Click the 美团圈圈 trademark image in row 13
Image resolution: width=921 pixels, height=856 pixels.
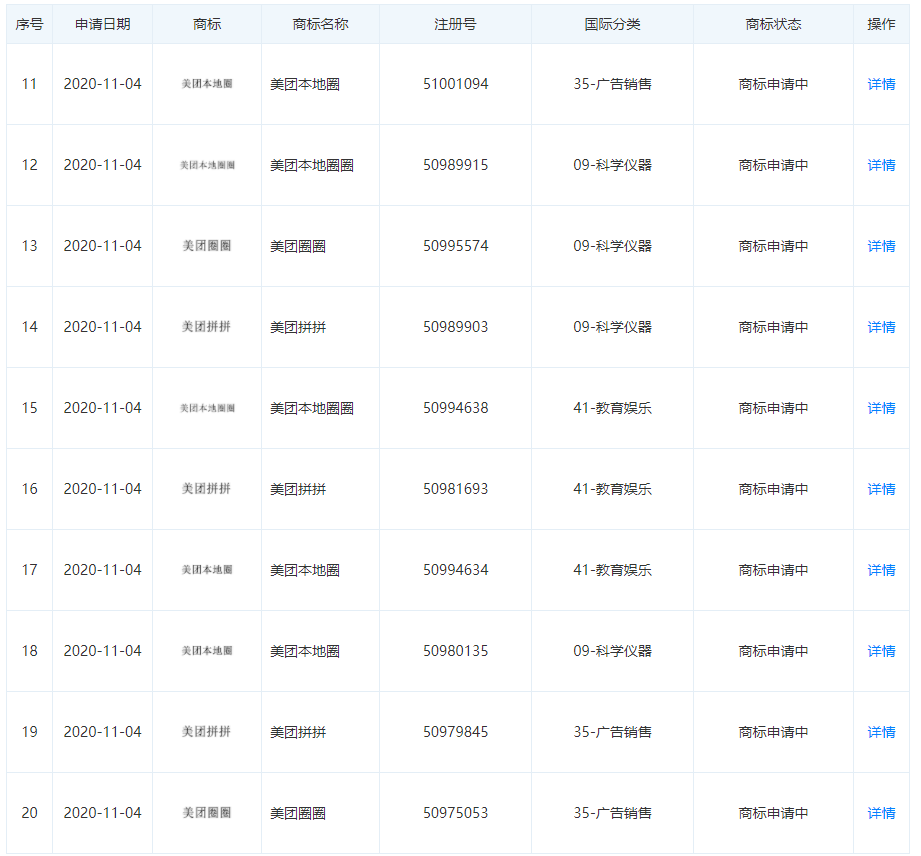click(x=207, y=246)
